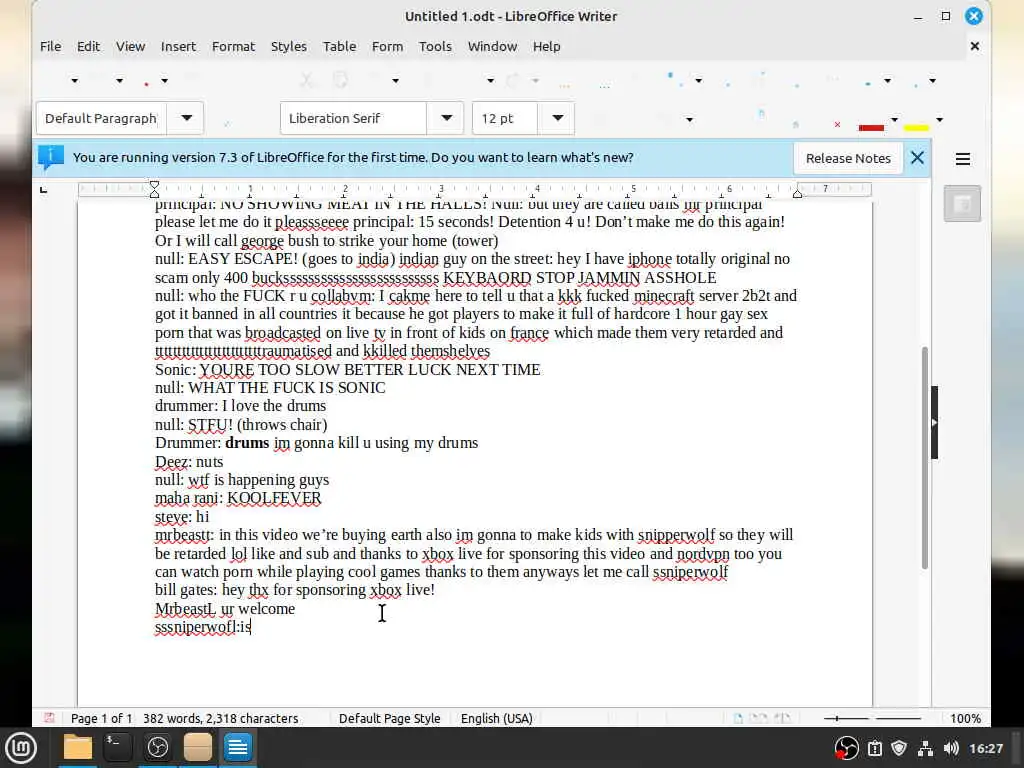Open the Linux Mint start menu

[x=21, y=748]
